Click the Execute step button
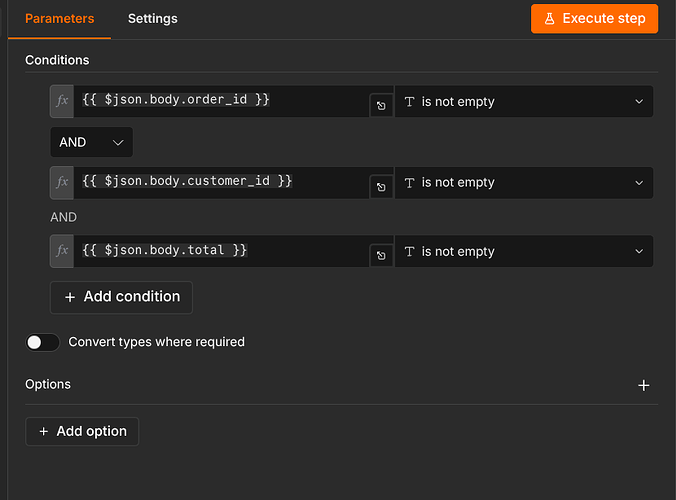Viewport: 676px width, 500px height. [x=594, y=19]
